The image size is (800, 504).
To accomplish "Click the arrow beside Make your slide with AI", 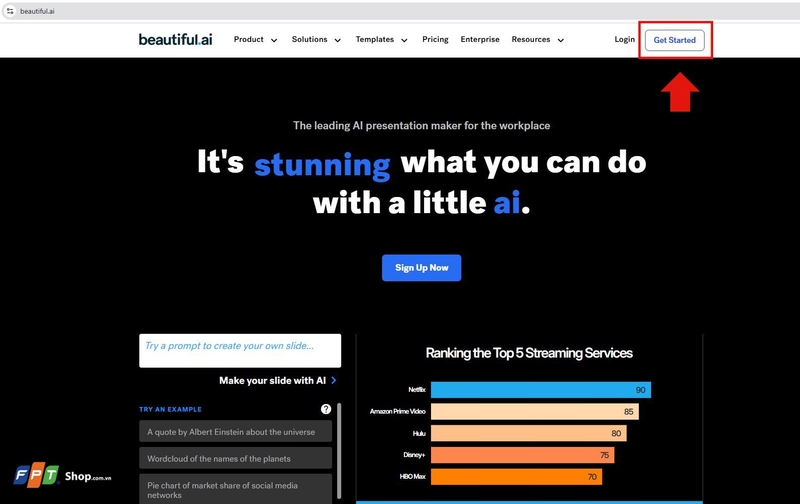I will pyautogui.click(x=334, y=381).
